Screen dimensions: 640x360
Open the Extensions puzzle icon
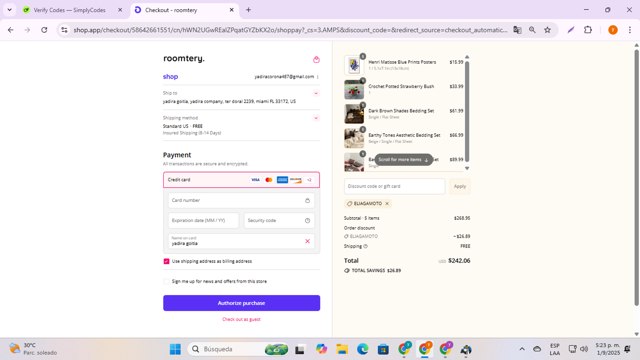[588, 30]
